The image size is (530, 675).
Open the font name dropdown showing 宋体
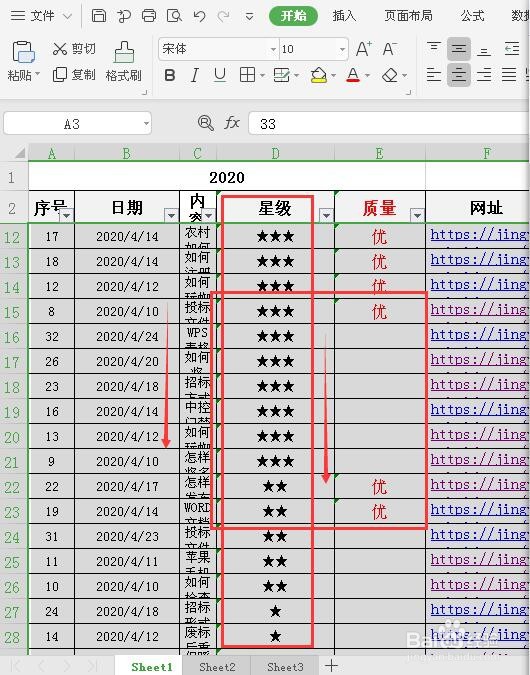click(273, 50)
